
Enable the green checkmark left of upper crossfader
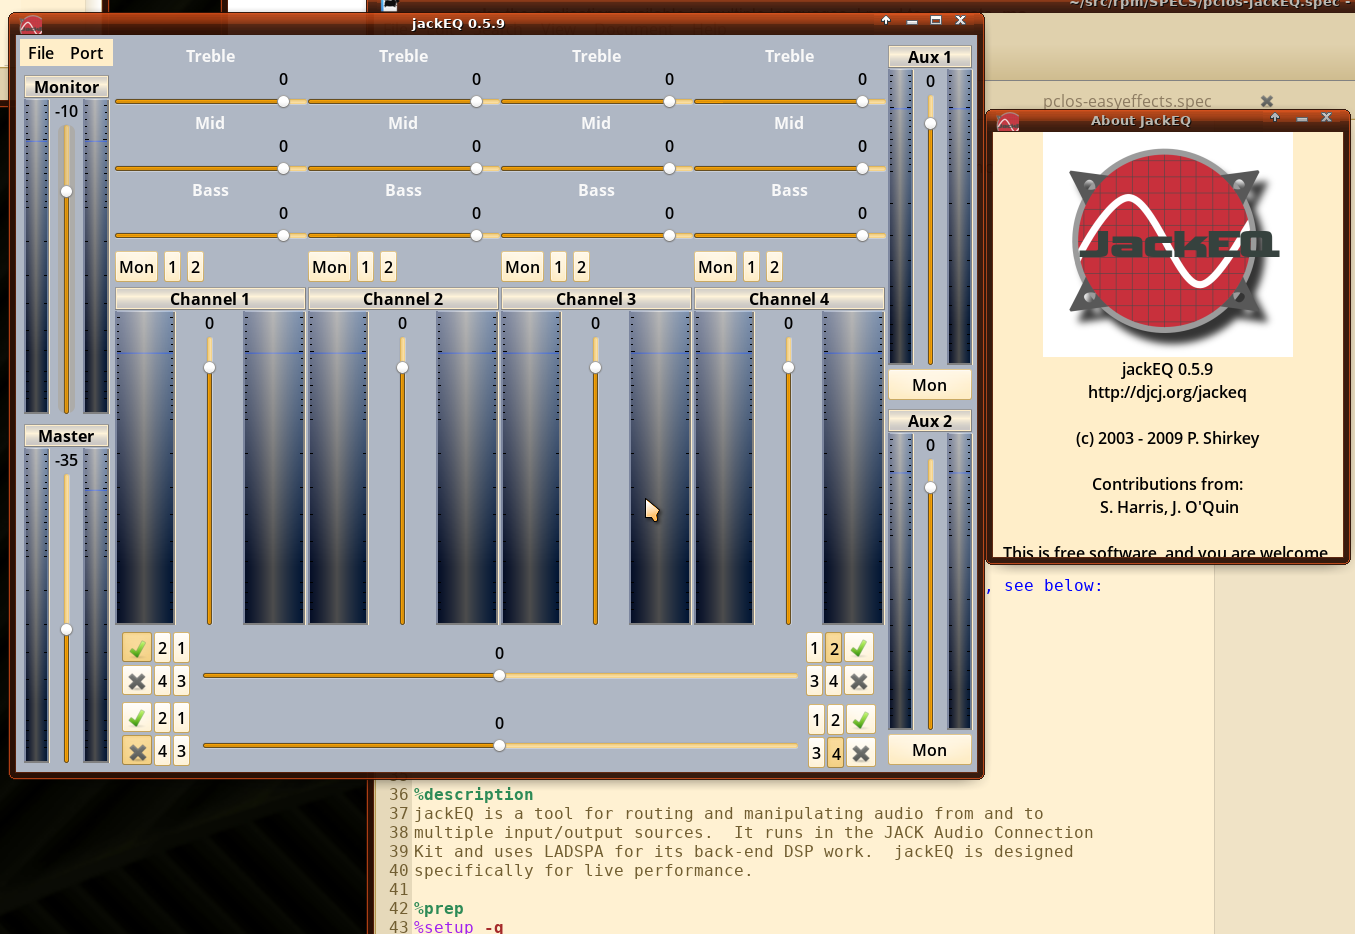pyautogui.click(x=137, y=648)
